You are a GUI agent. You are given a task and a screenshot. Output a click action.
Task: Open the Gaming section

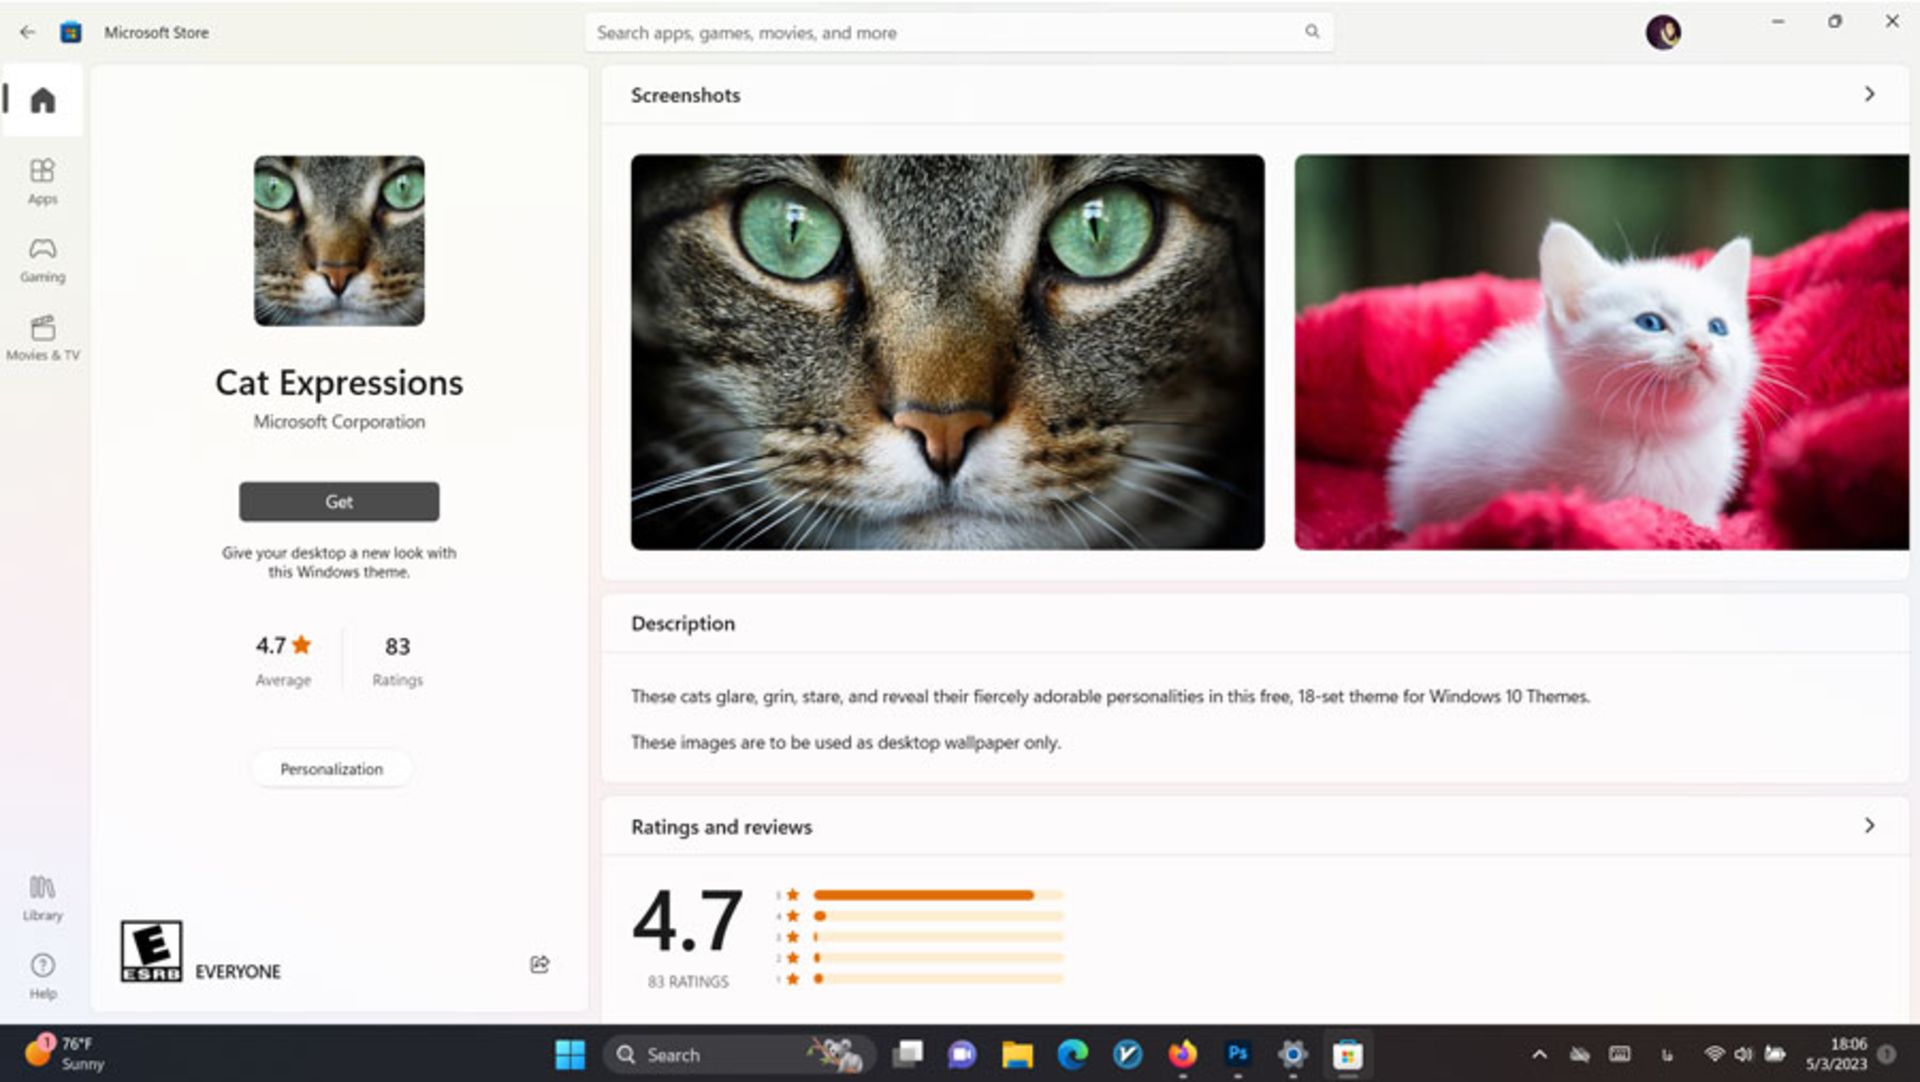pyautogui.click(x=42, y=260)
